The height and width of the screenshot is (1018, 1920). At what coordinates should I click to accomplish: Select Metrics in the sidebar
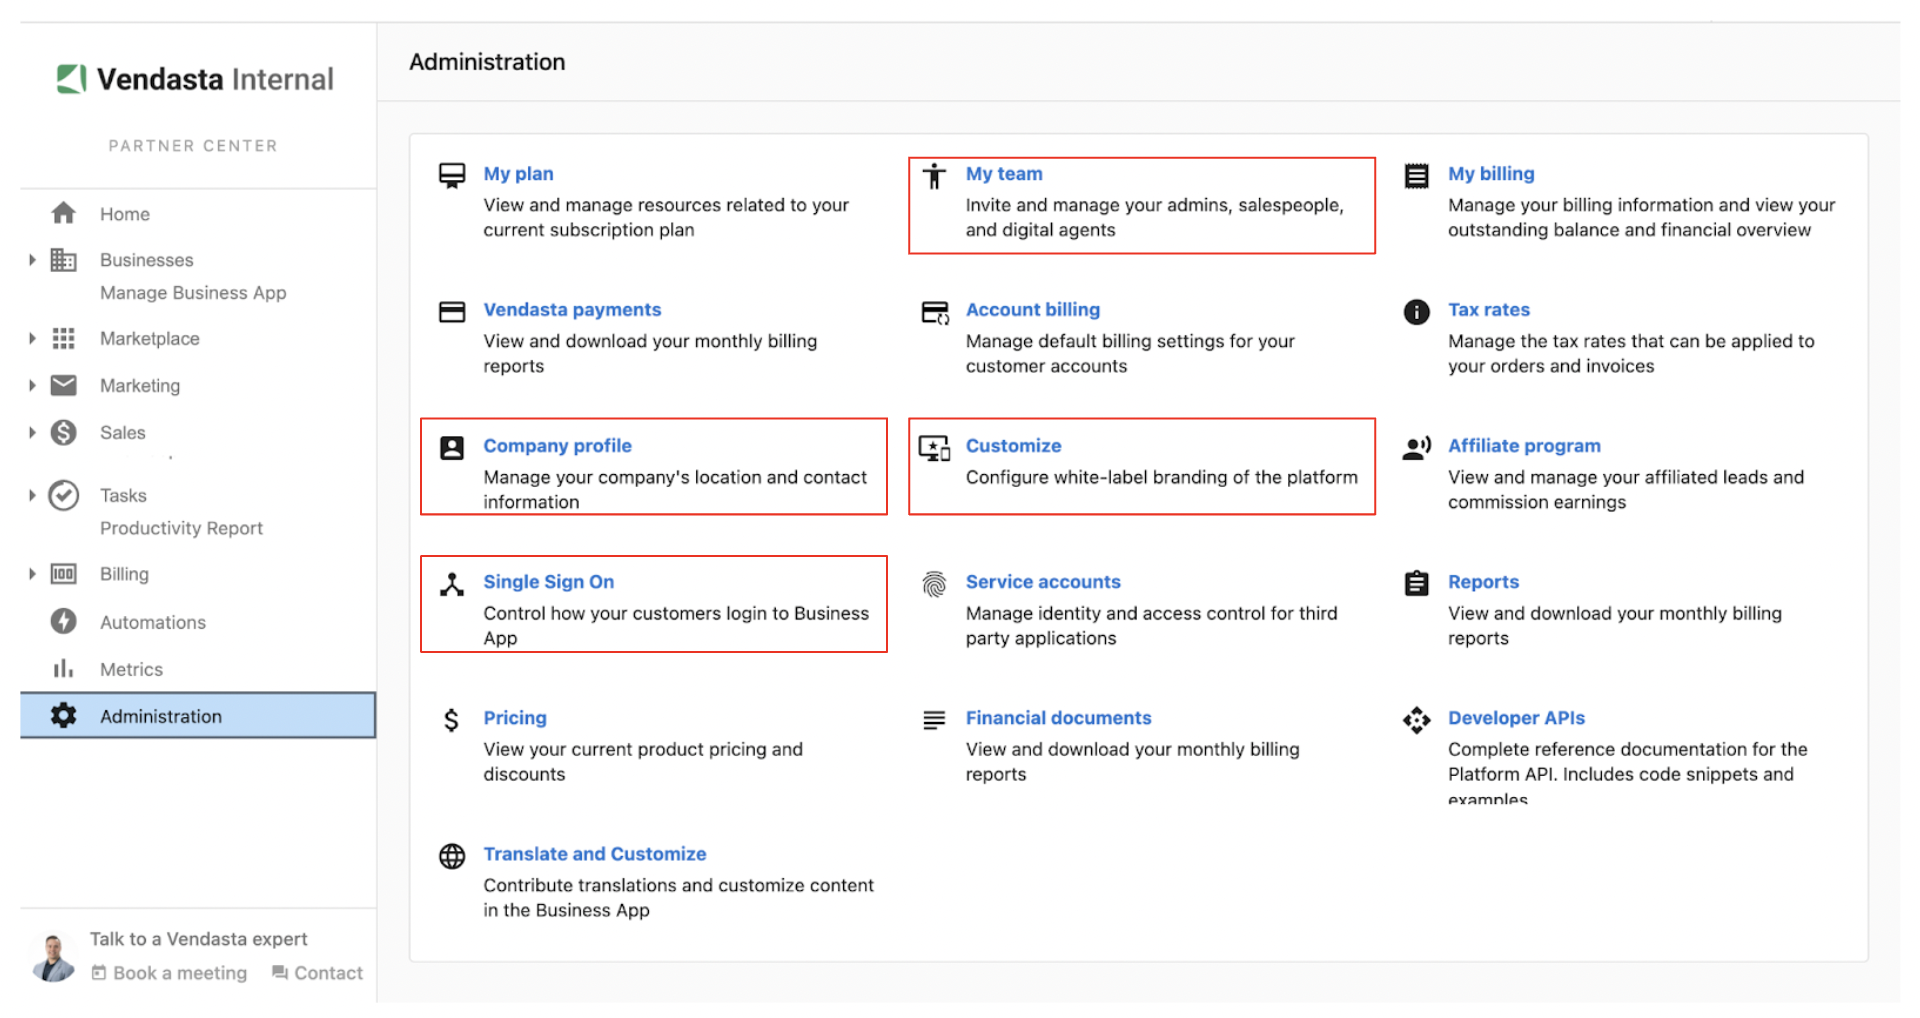(x=131, y=669)
